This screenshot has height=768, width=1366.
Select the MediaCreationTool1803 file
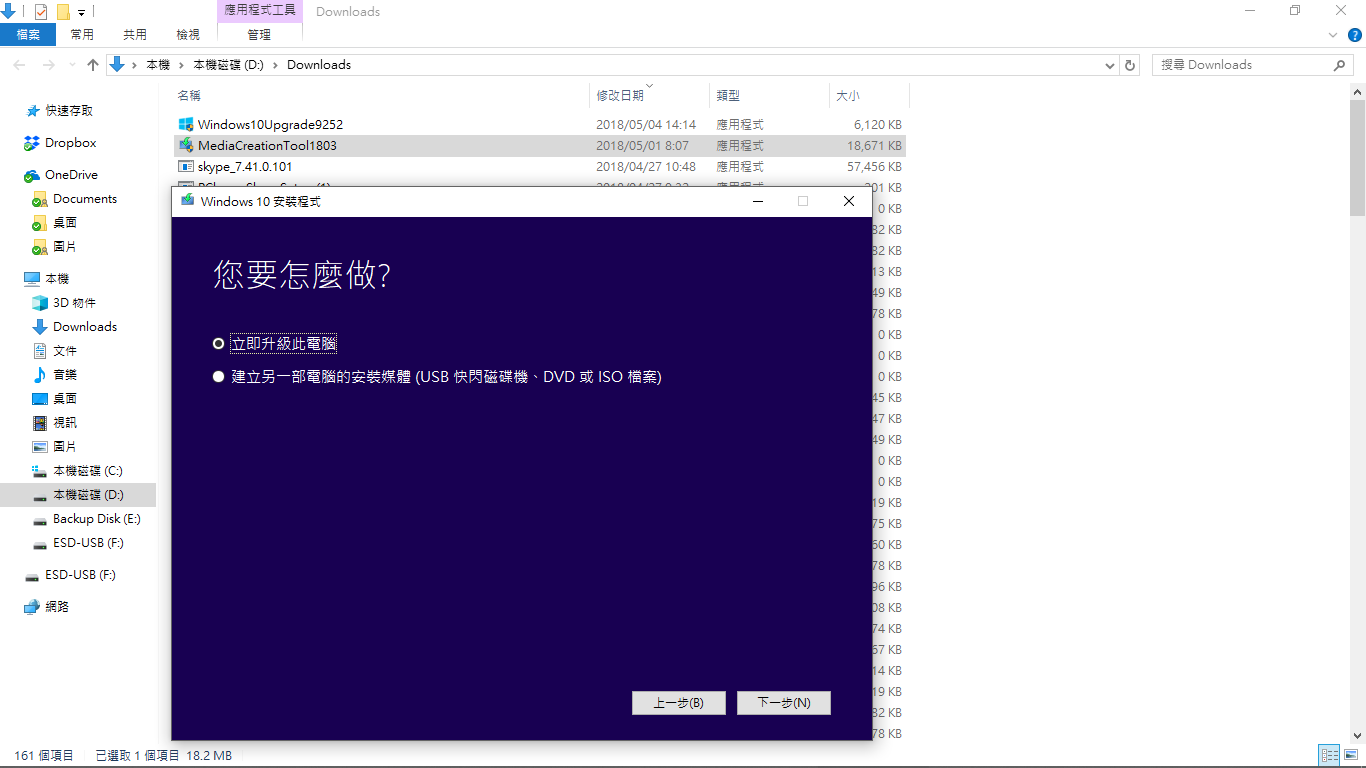pyautogui.click(x=540, y=146)
